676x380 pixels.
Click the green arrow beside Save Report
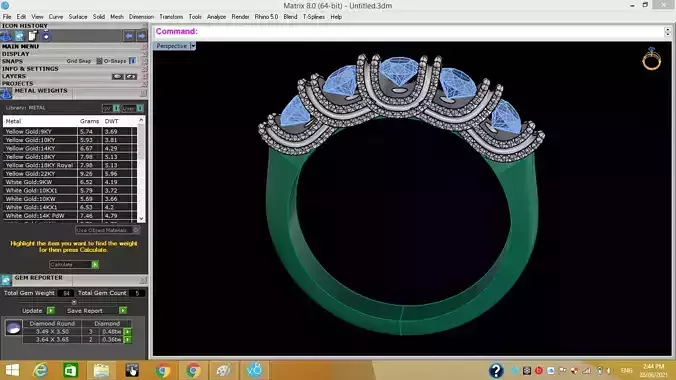[x=123, y=311]
